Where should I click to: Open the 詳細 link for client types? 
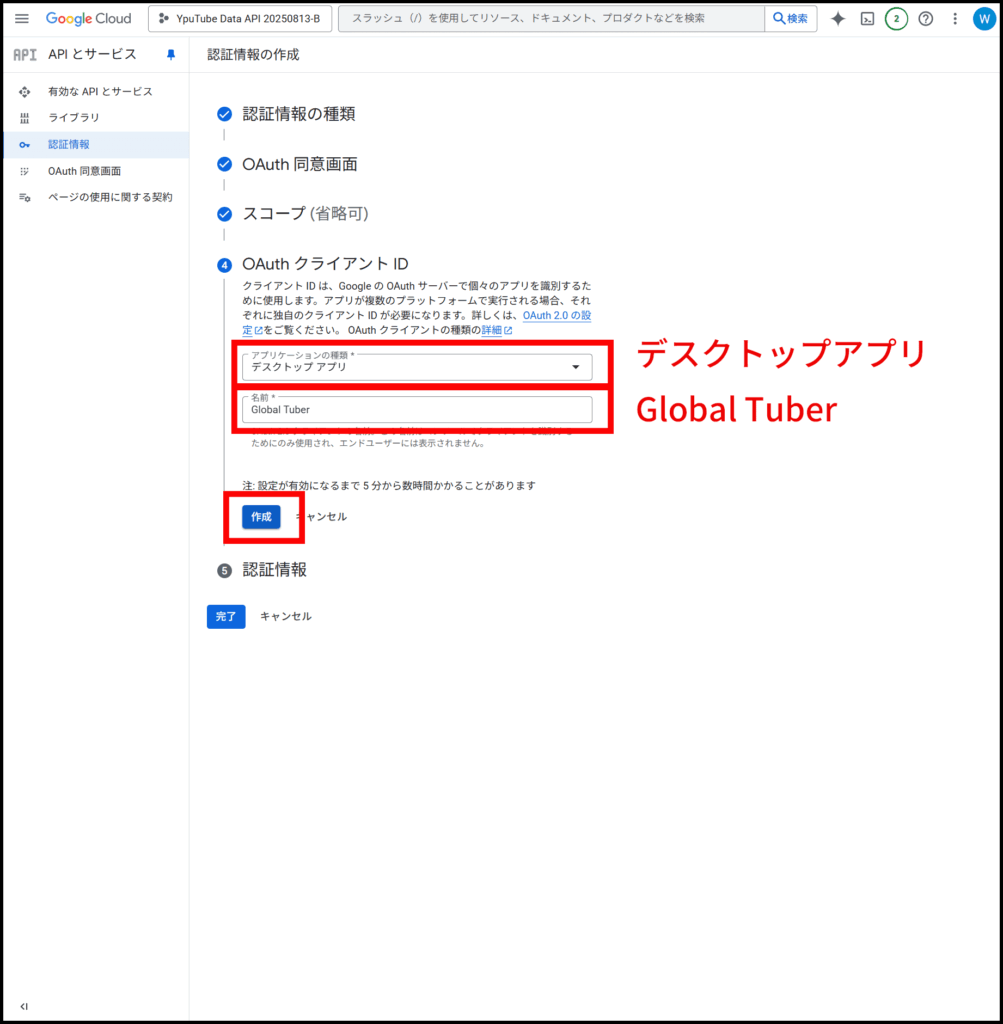[496, 330]
